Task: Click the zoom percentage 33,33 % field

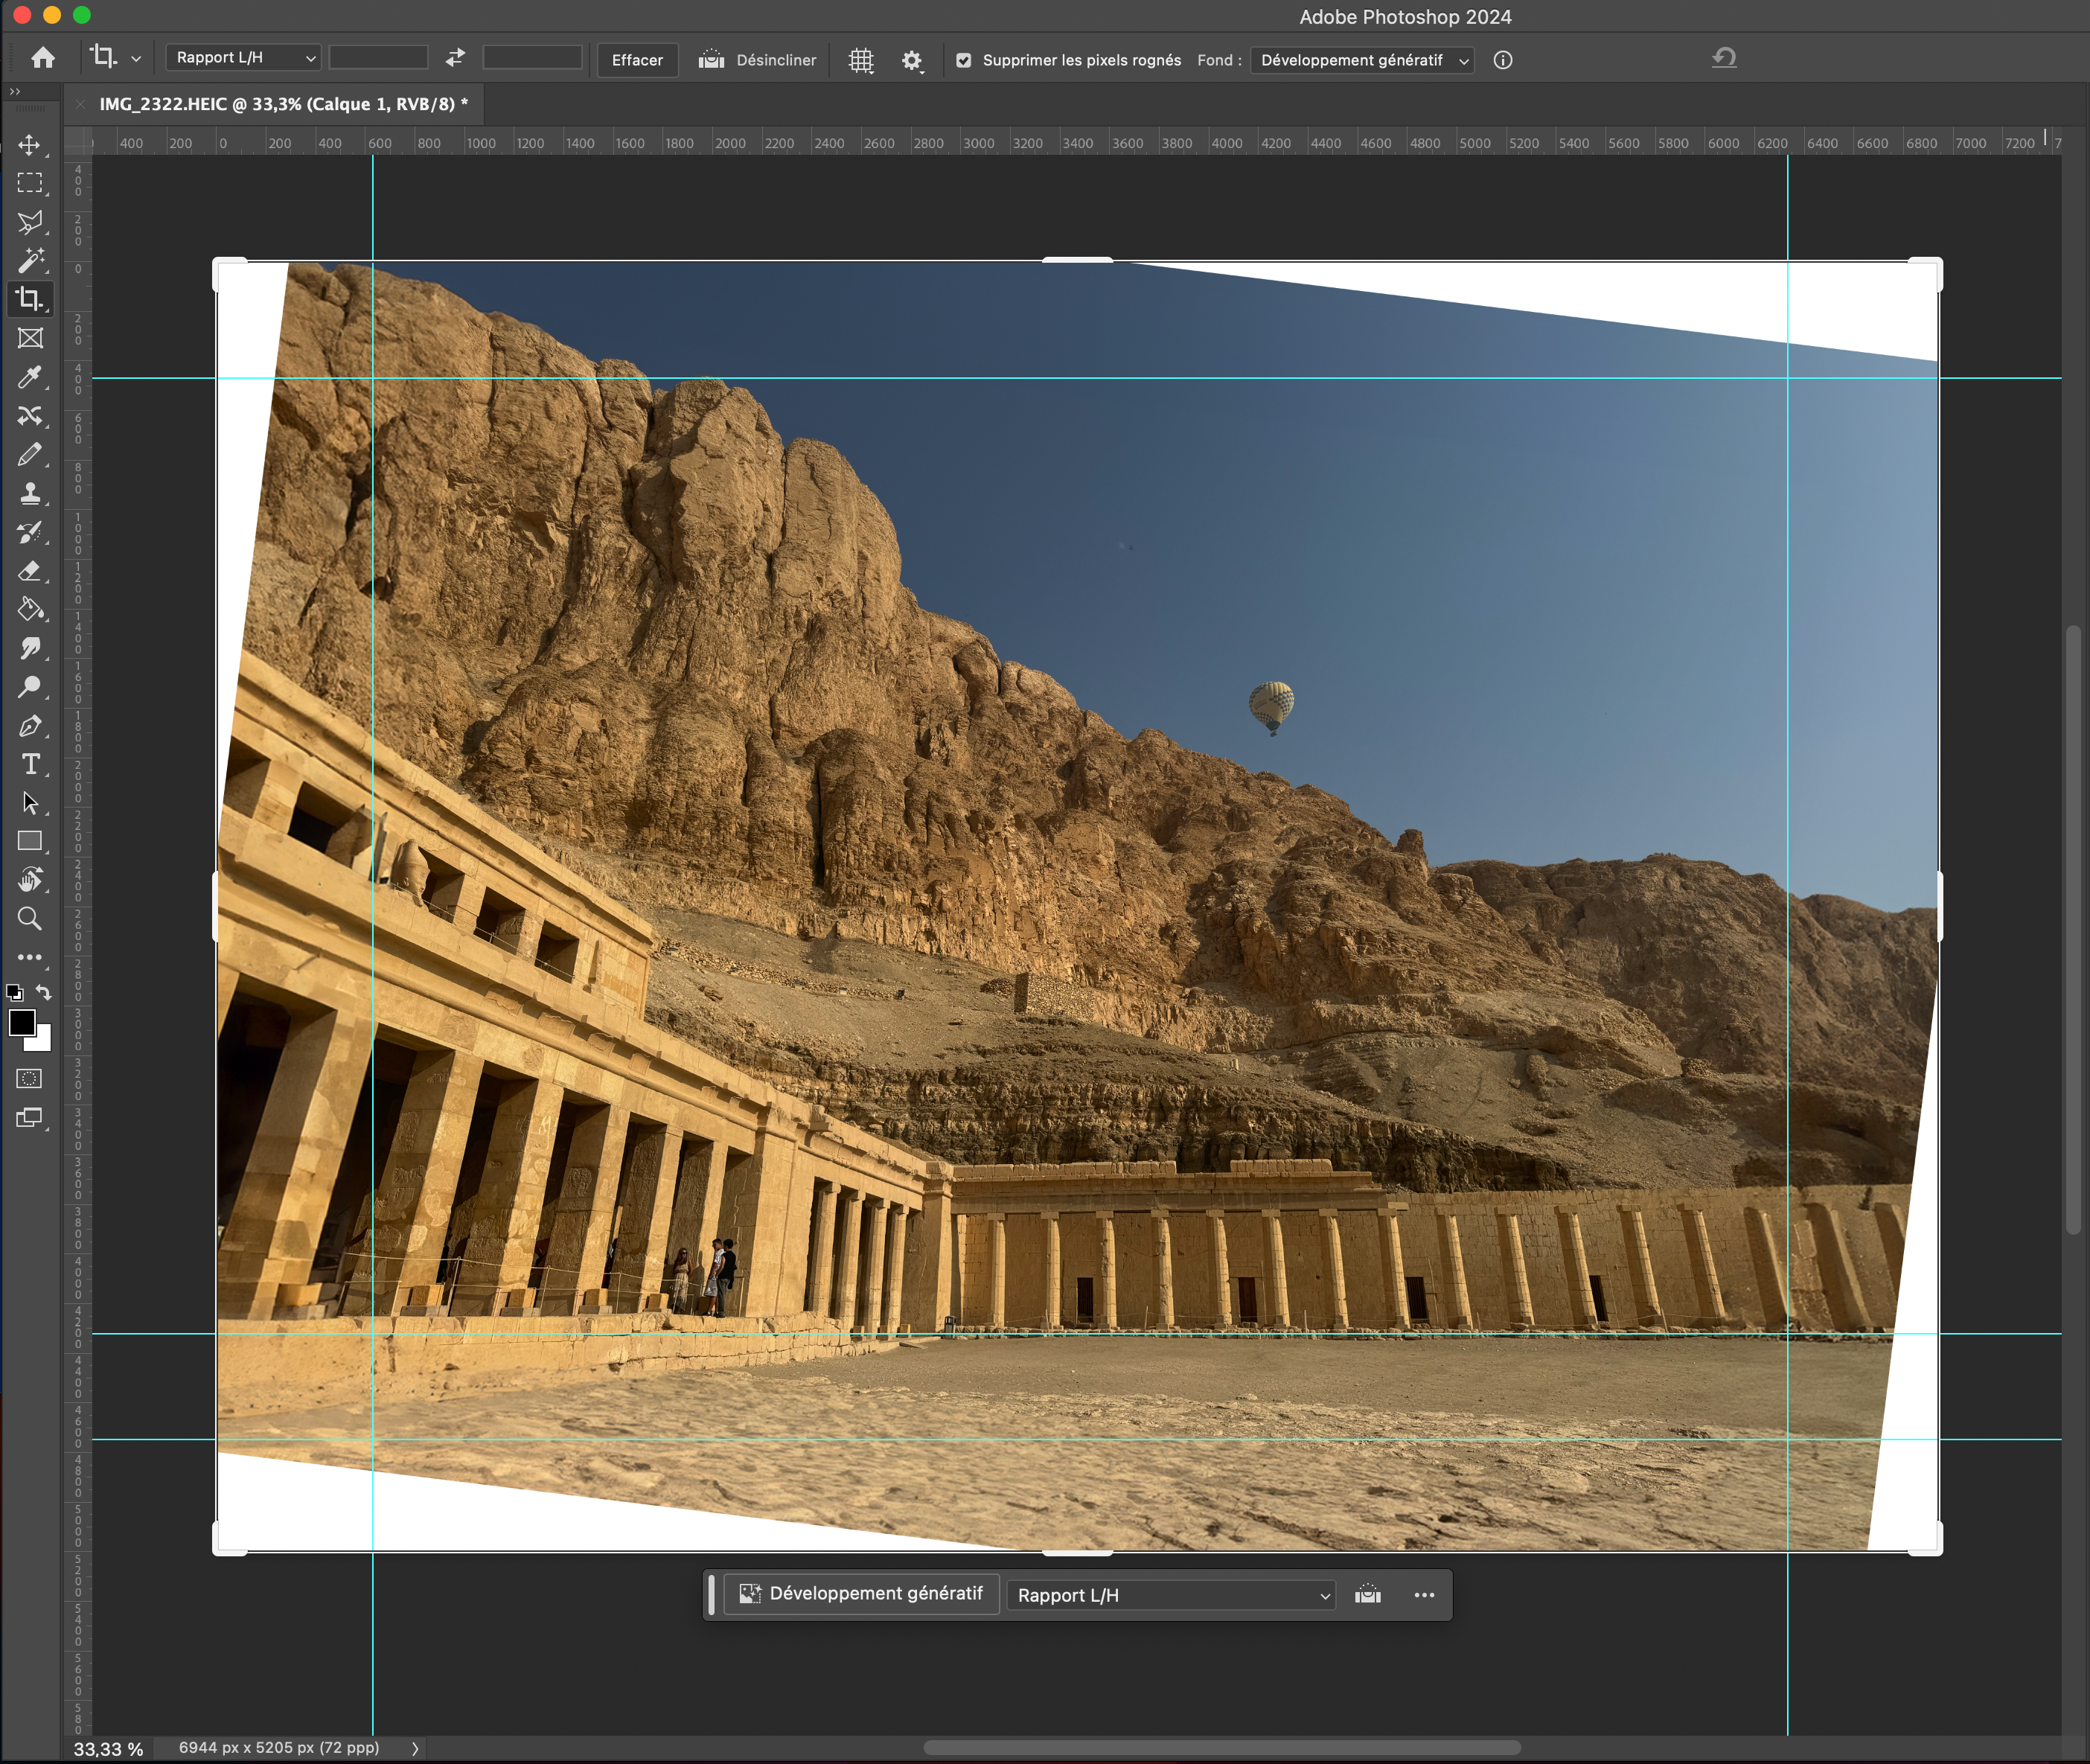Action: point(108,1748)
